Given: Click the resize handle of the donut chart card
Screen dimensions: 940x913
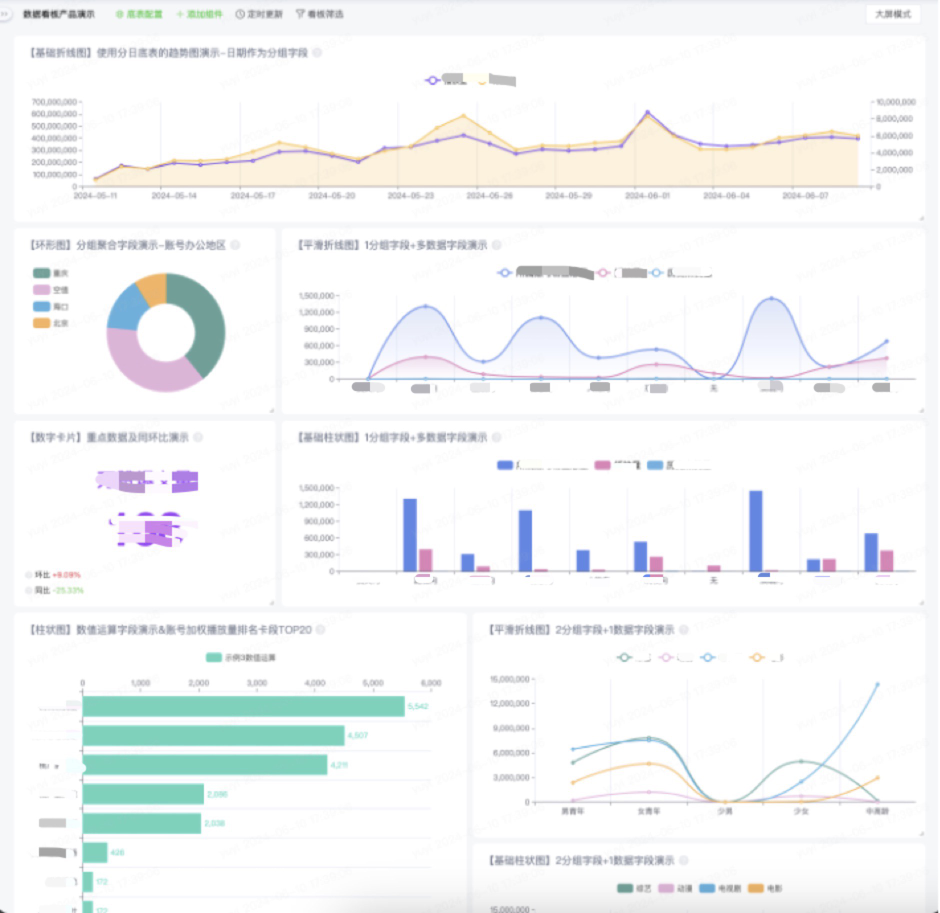Looking at the screenshot, I should (272, 411).
